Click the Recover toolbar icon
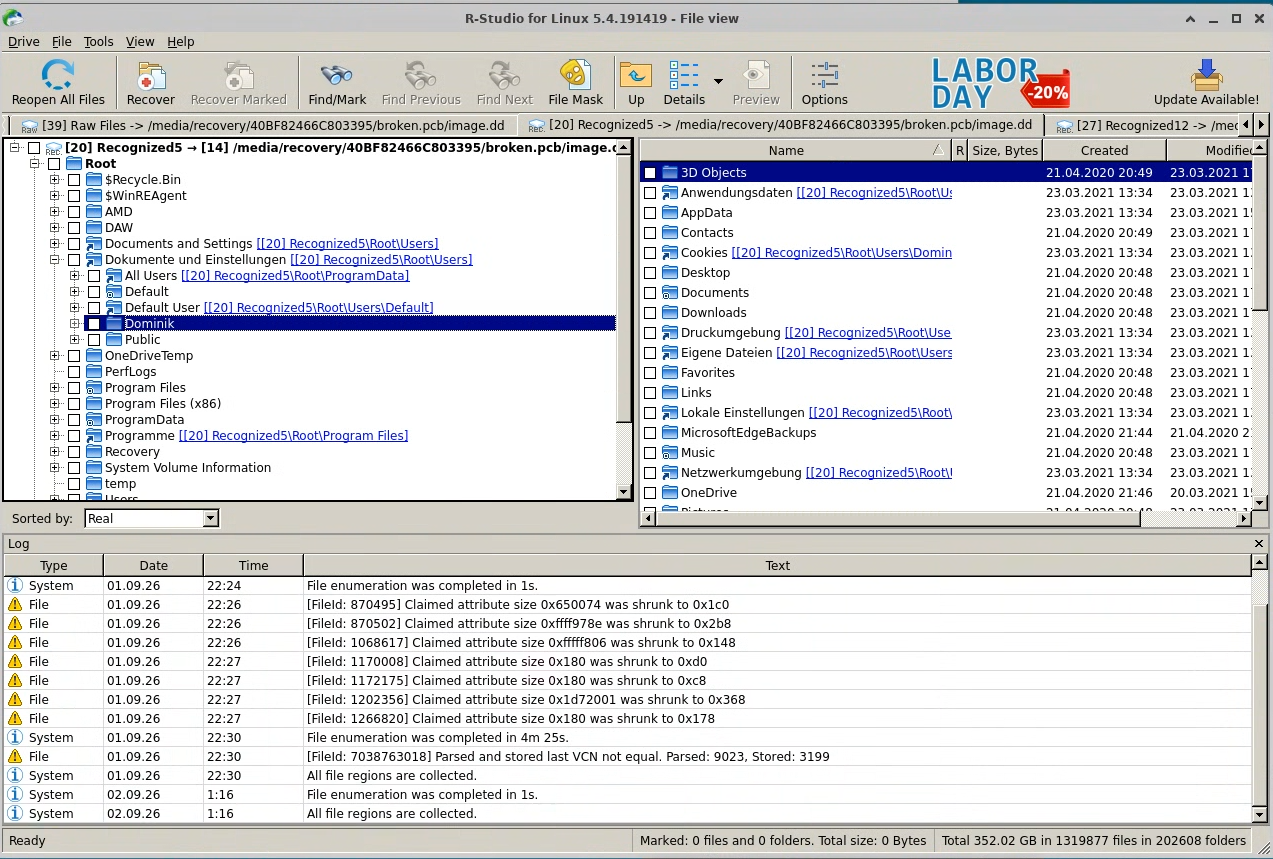The image size is (1273, 859). 151,75
